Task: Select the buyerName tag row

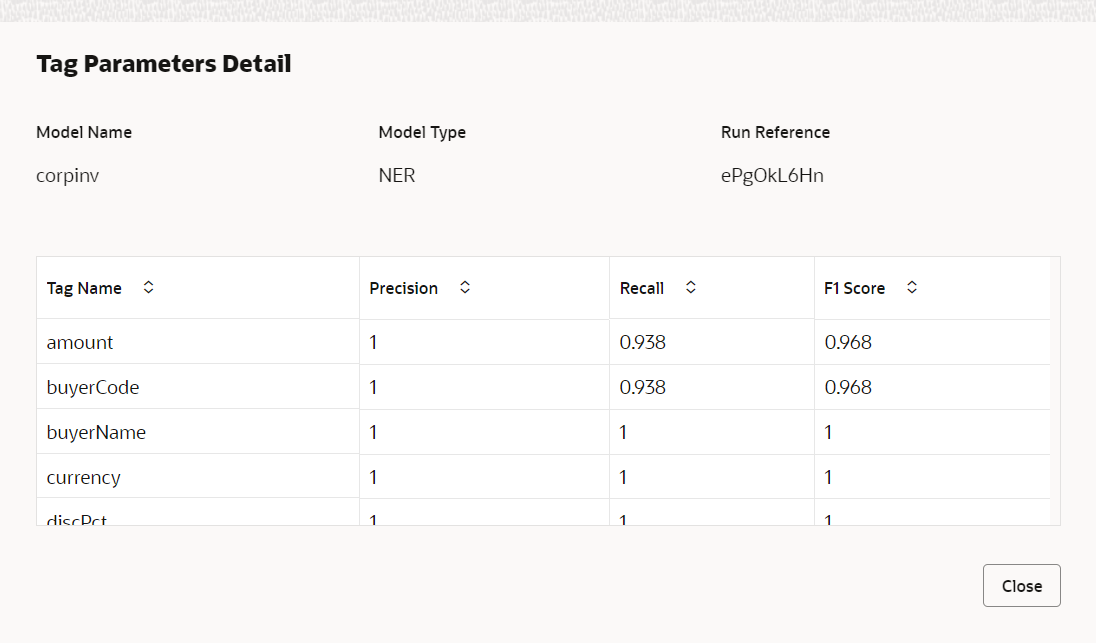Action: (543, 432)
